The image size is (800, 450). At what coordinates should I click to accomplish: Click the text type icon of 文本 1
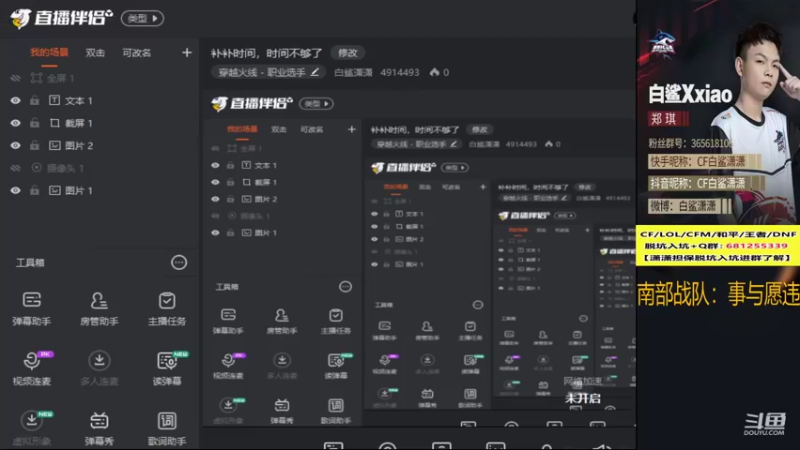54,101
